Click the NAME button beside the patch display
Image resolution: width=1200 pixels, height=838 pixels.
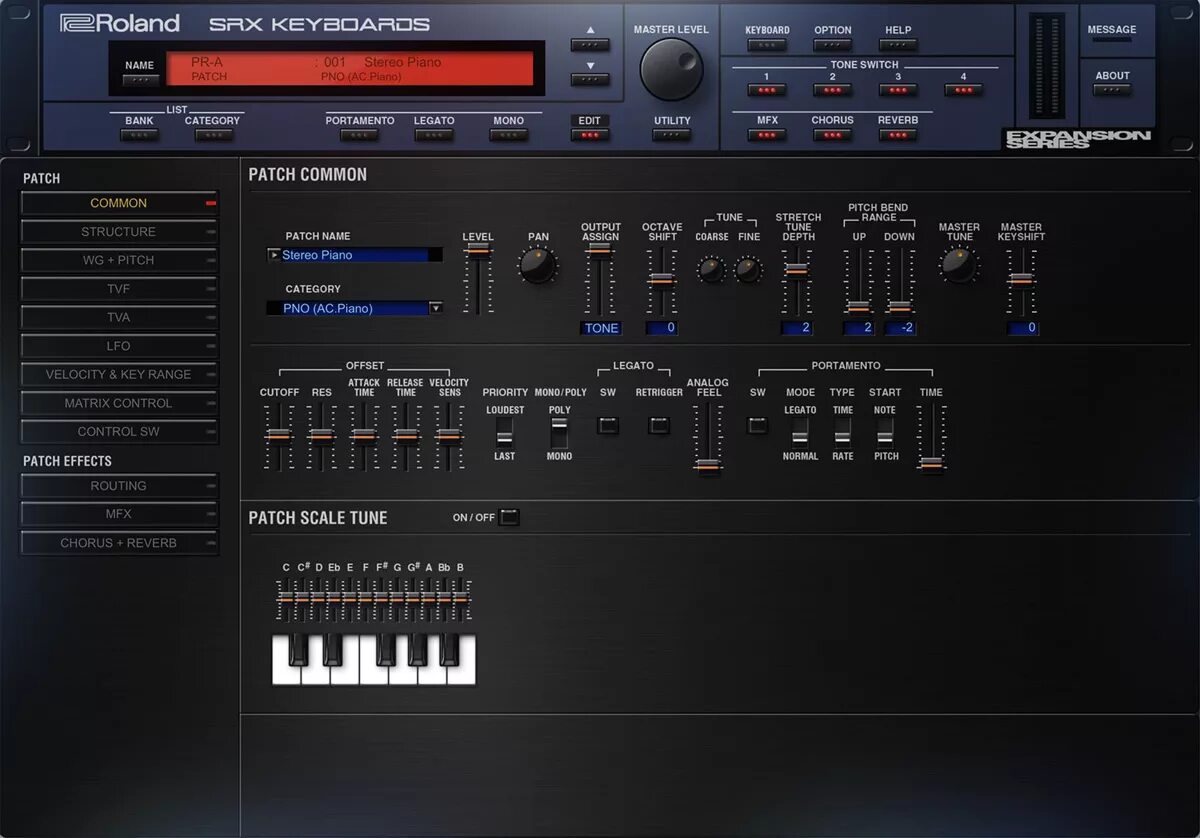[140, 79]
